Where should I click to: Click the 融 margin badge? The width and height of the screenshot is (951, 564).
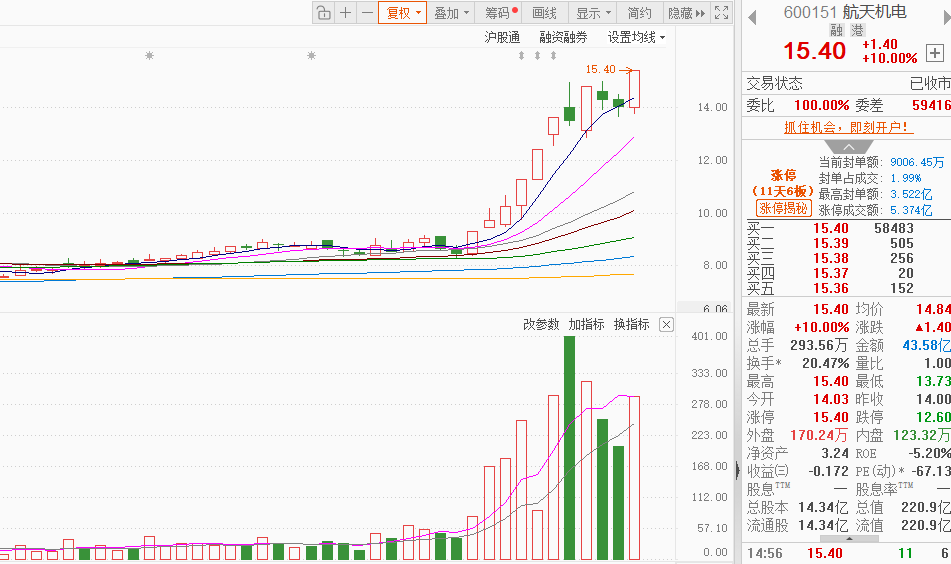(x=837, y=30)
